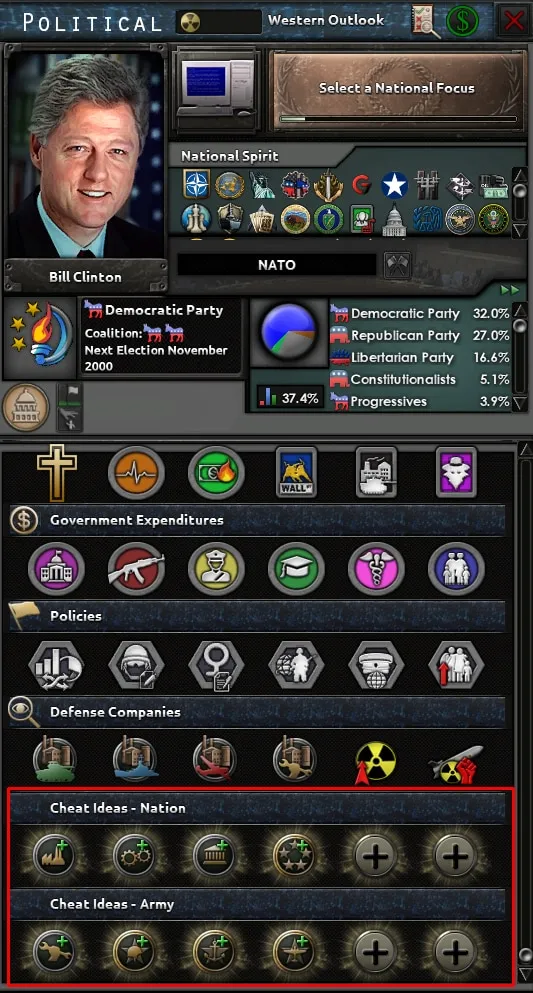Click the party popularity pie chart
Viewport: 533px width, 993px height.
coord(289,332)
